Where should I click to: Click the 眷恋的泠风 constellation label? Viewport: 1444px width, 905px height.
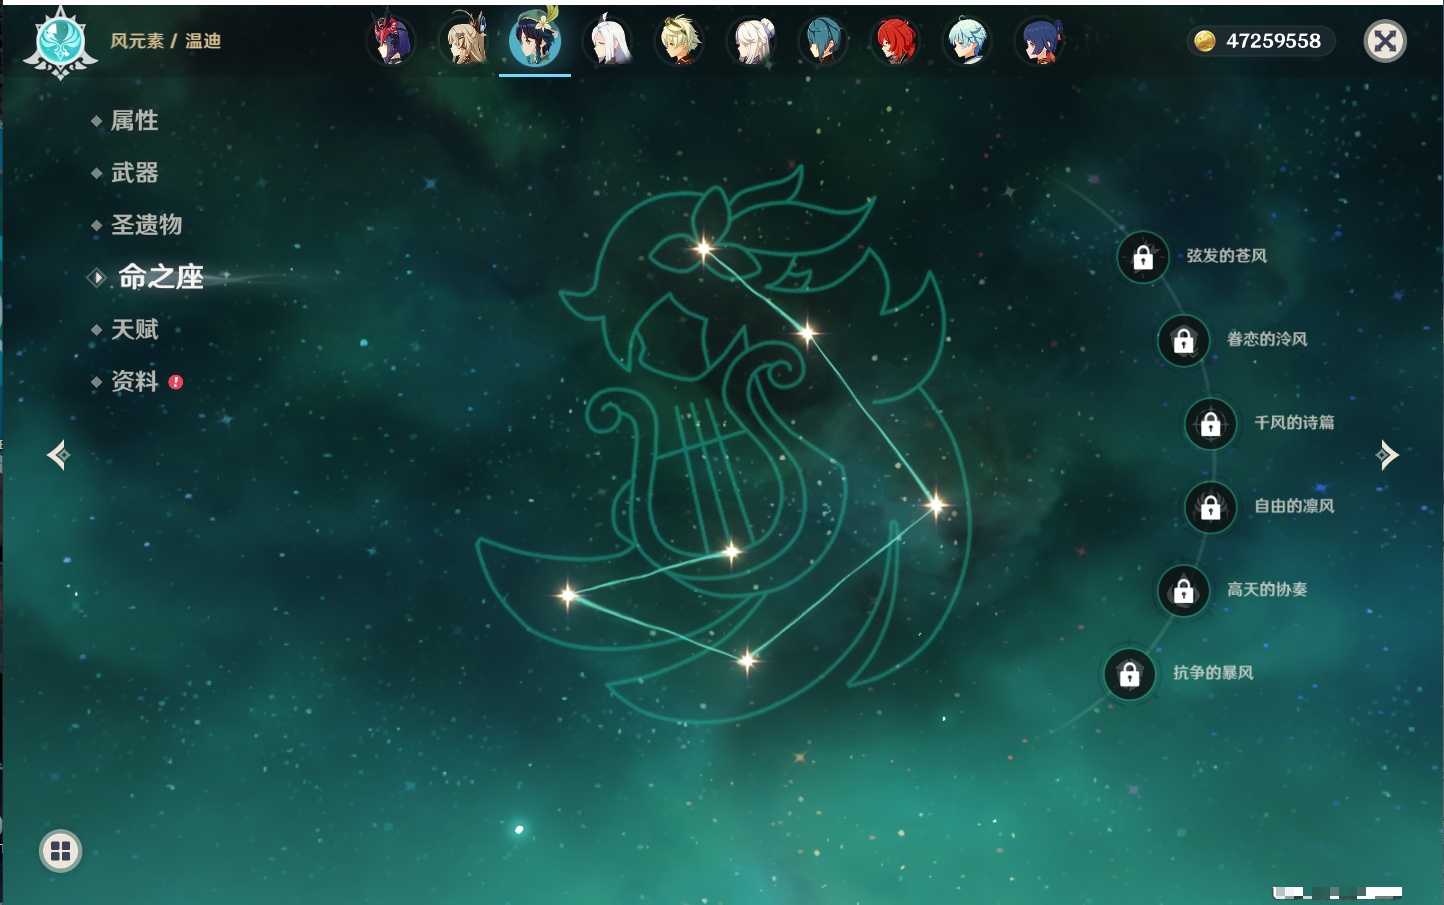1267,339
